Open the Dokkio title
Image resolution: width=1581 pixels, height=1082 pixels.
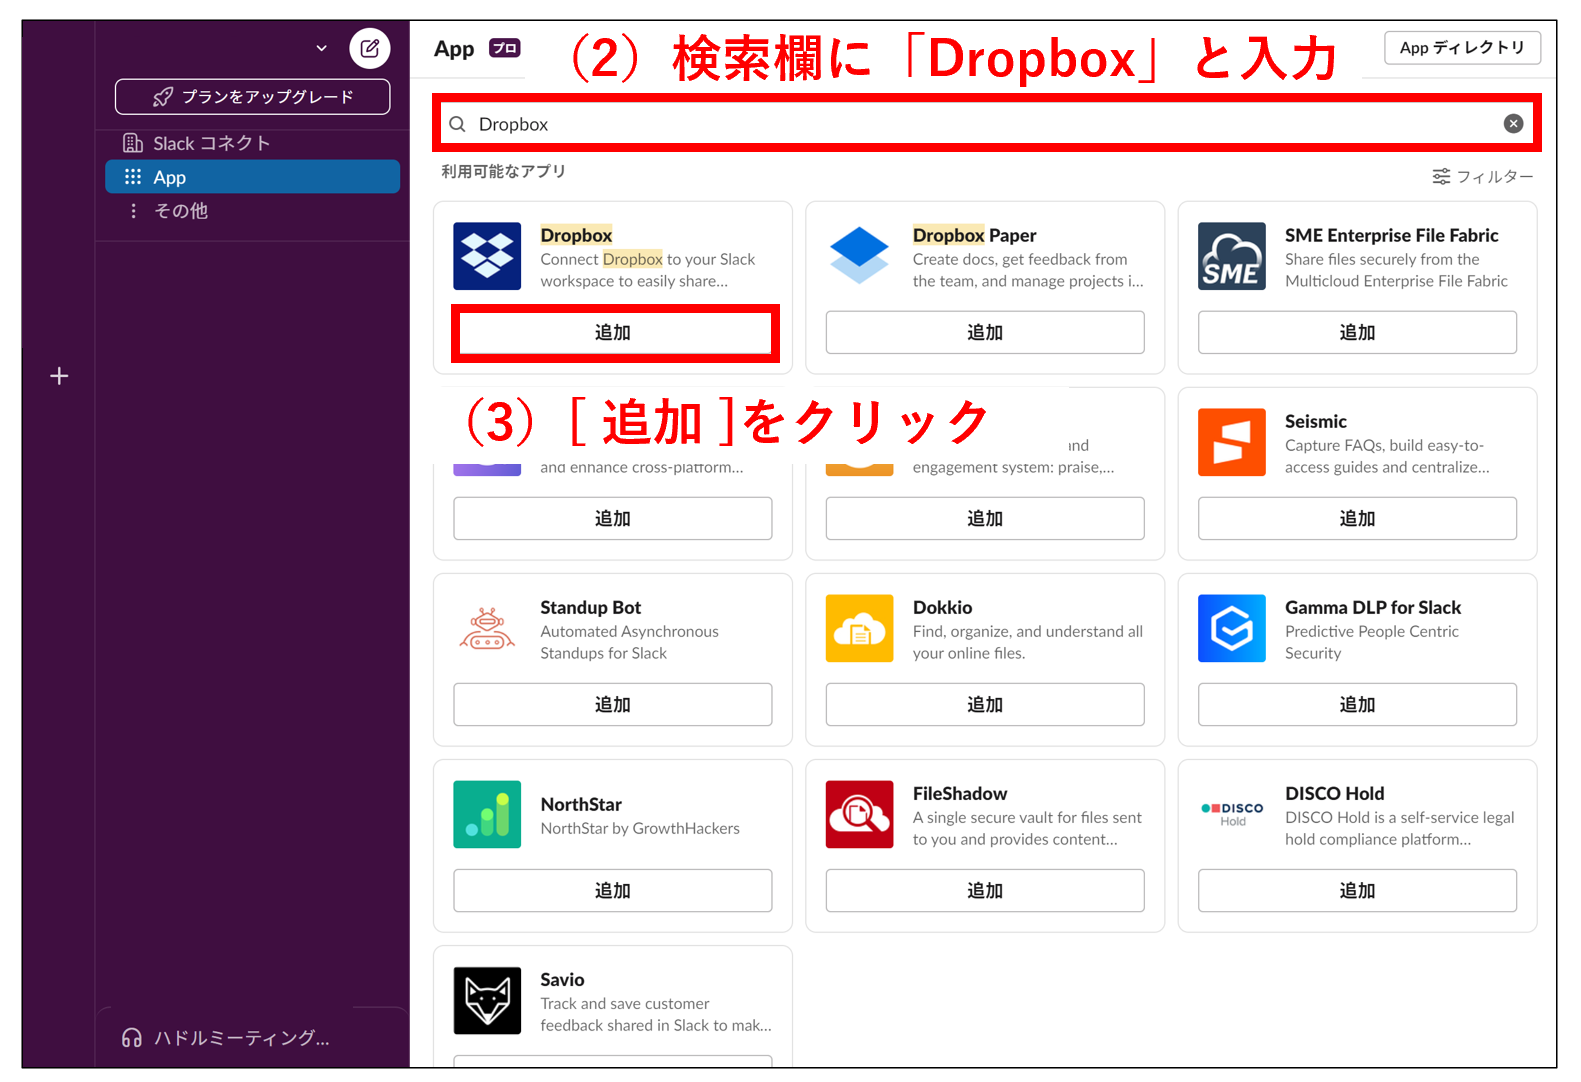[942, 607]
